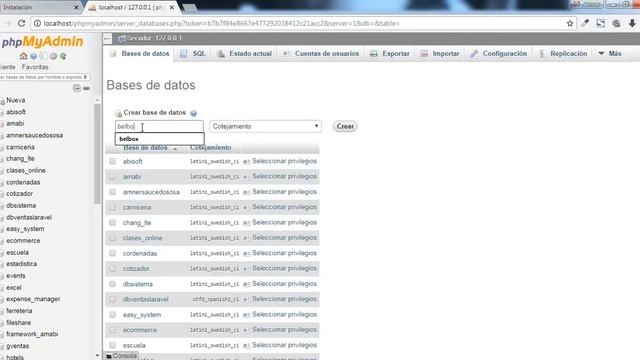Open the Cotejamiento collation dropdown
Screen dimensions: 640x360
265,127
